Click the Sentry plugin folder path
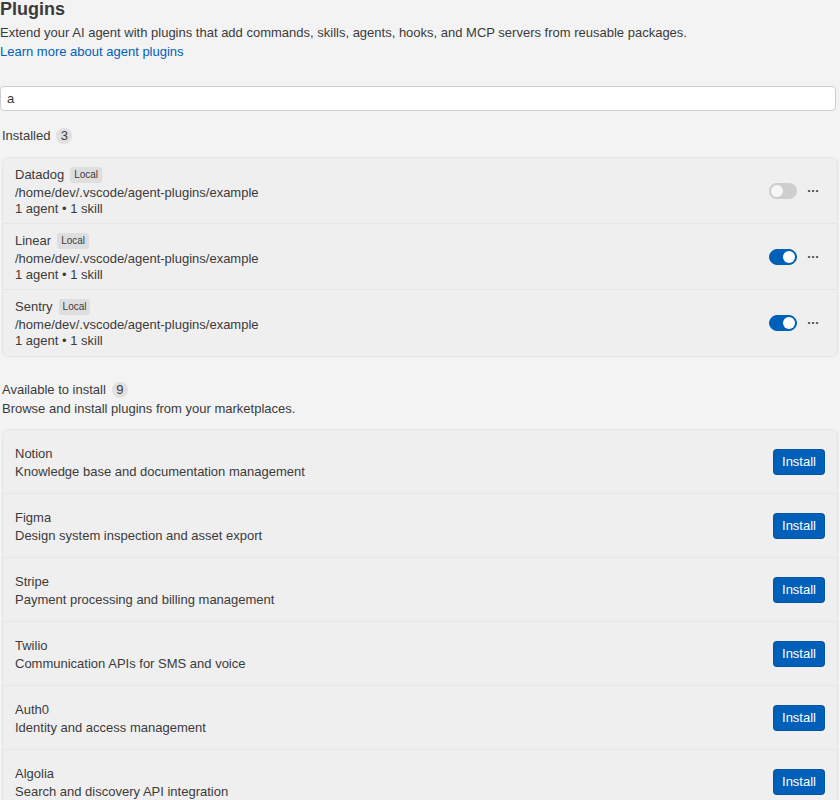This screenshot has height=800, width=840. [x=137, y=325]
